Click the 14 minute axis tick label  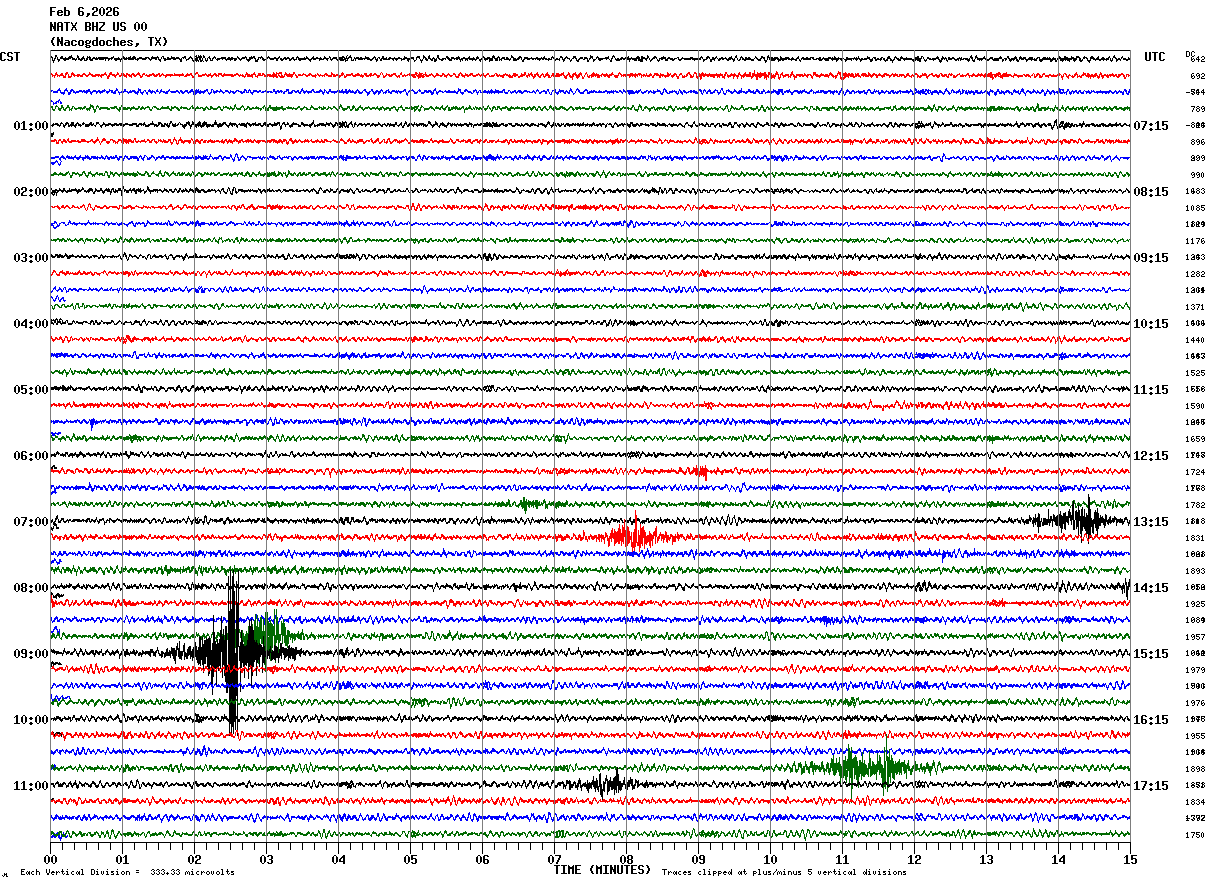click(1058, 859)
